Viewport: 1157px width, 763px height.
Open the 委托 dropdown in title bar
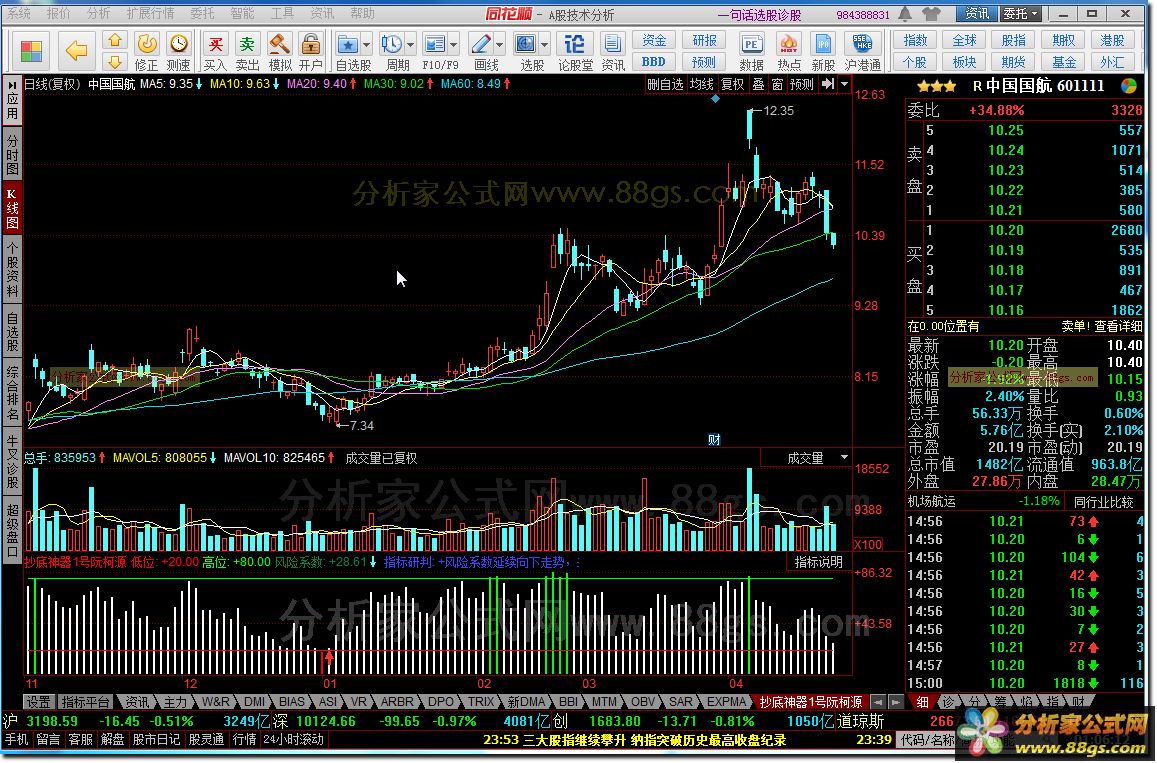pos(1021,13)
